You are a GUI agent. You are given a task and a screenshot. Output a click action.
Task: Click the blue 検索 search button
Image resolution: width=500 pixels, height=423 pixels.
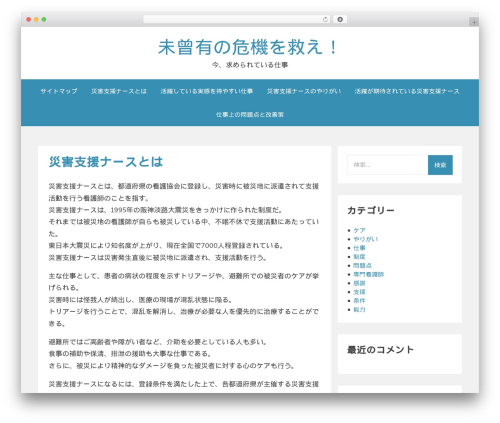[440, 165]
